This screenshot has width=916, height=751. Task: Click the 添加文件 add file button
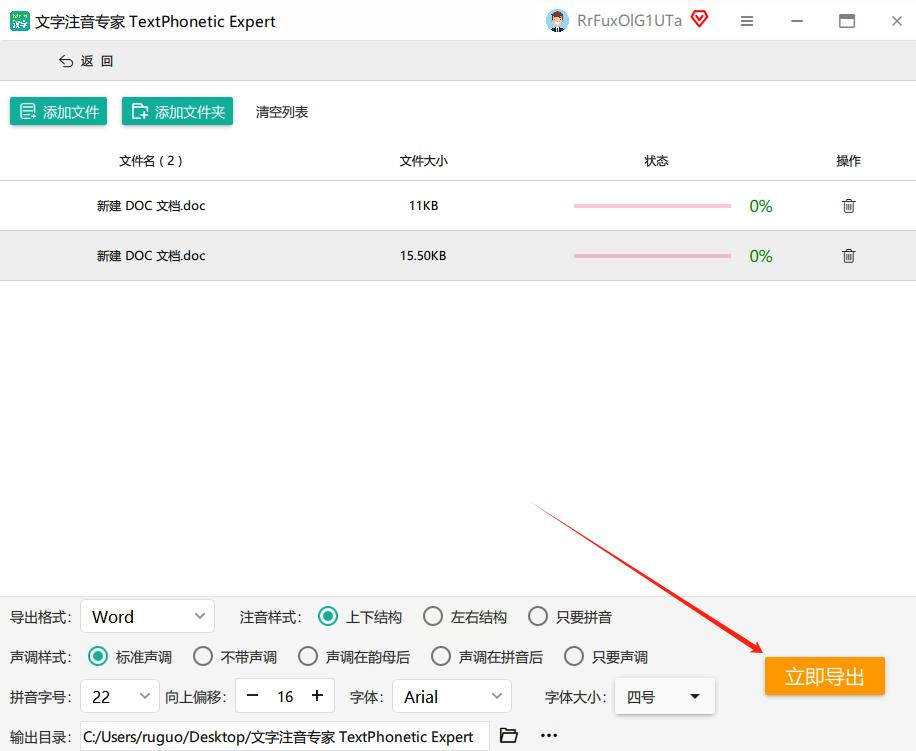point(58,111)
